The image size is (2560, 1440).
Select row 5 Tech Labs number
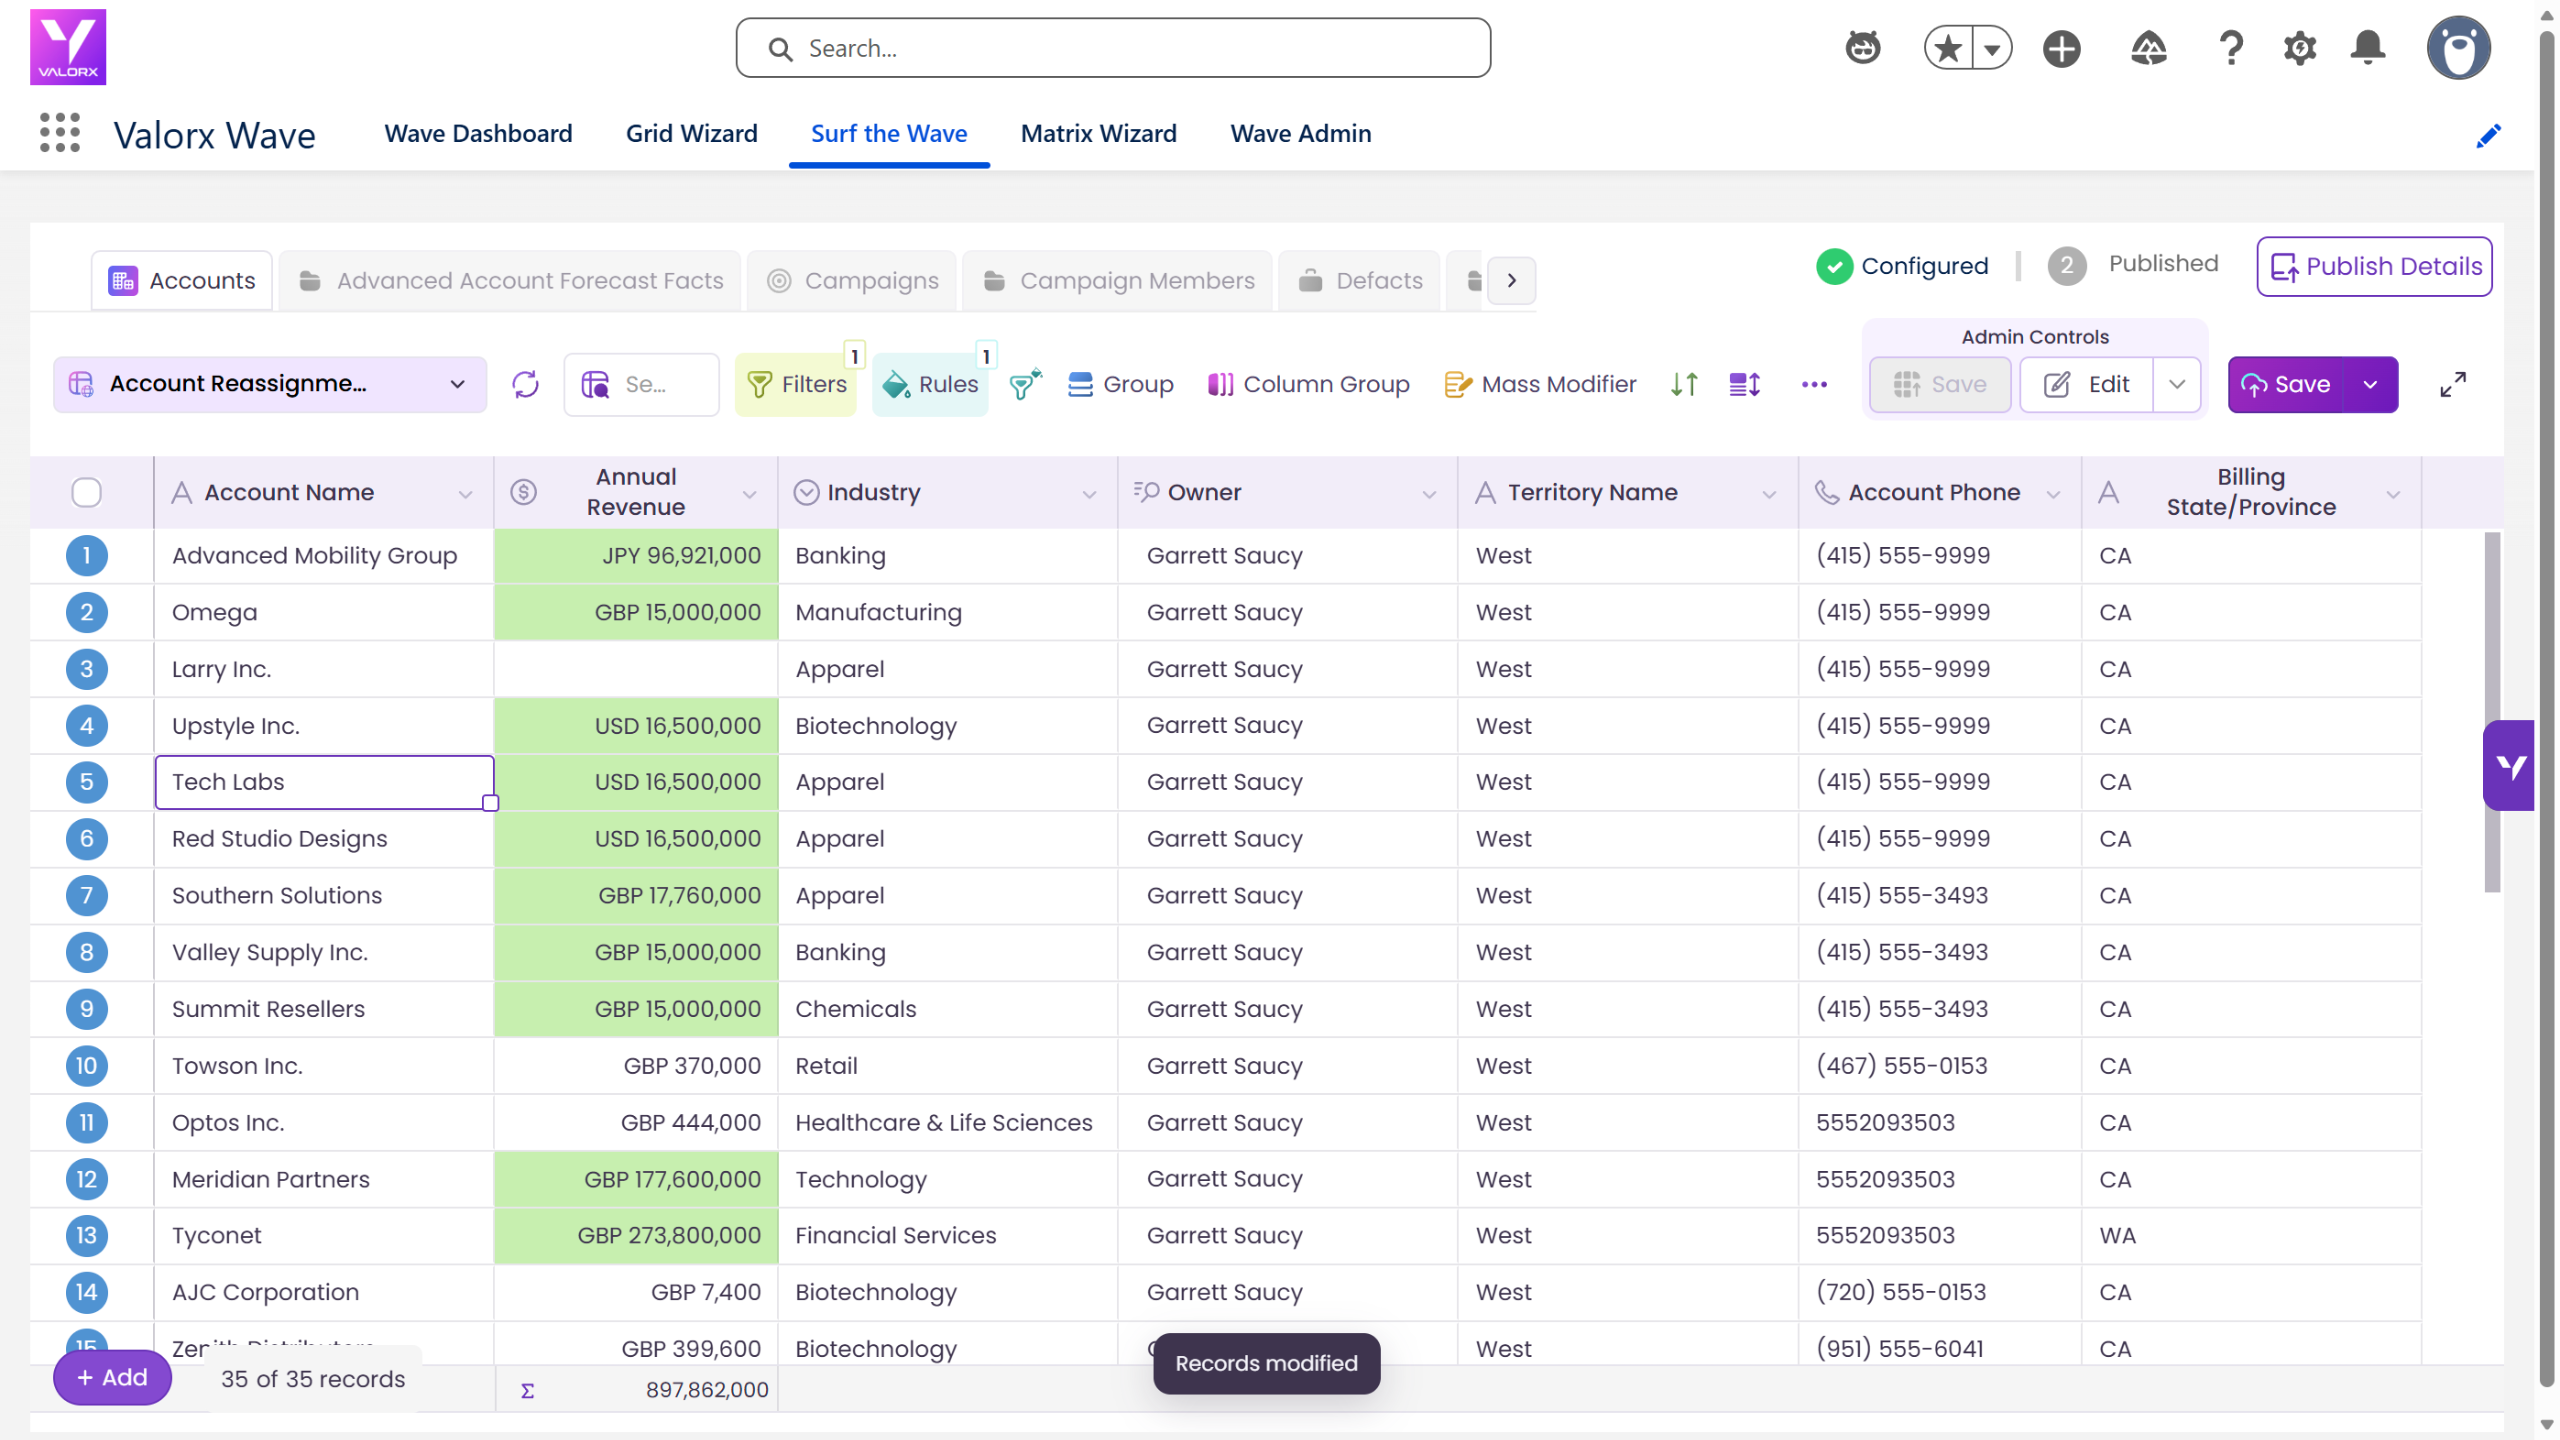pos(87,782)
